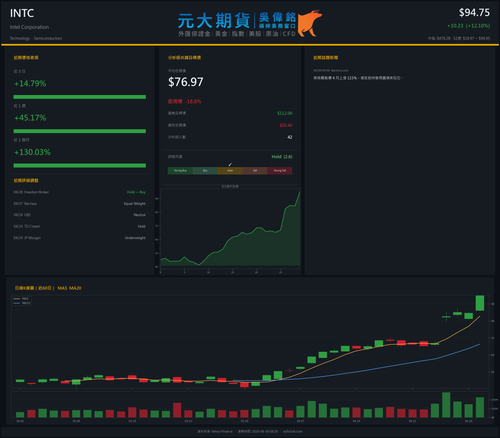The height and width of the screenshot is (438, 500).
Task: Click the green bar under +45.17%
Action: (80, 131)
